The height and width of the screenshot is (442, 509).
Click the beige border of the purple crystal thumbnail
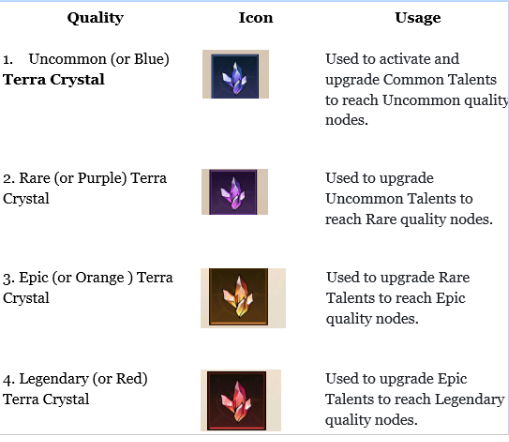262,192
